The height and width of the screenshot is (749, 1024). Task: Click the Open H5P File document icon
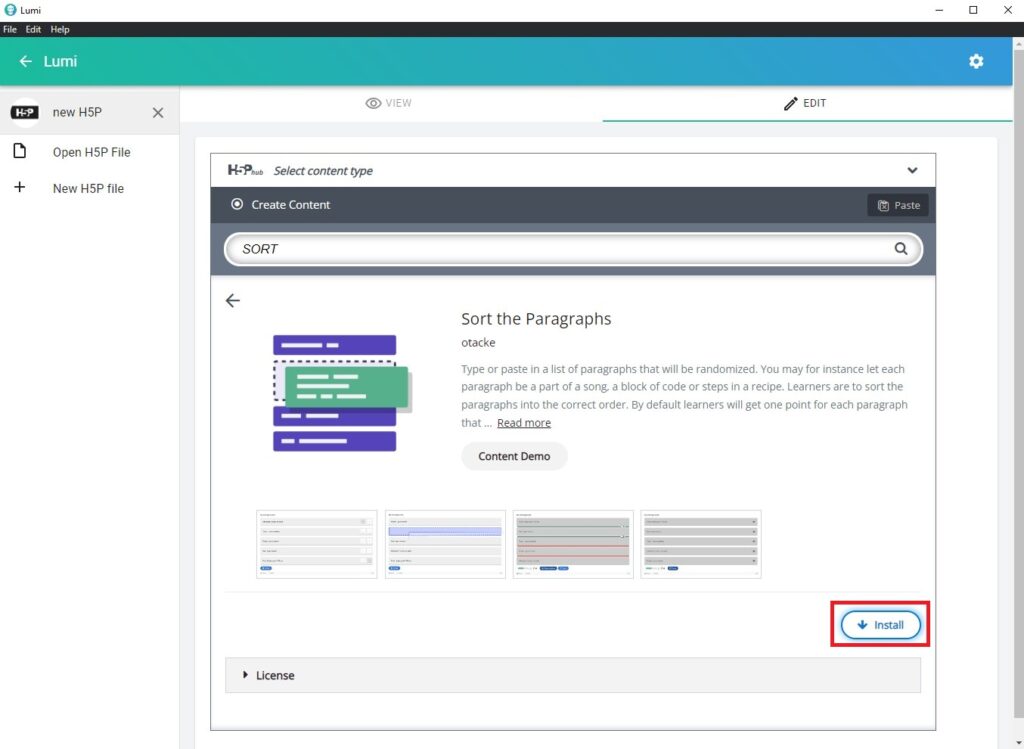pyautogui.click(x=19, y=152)
